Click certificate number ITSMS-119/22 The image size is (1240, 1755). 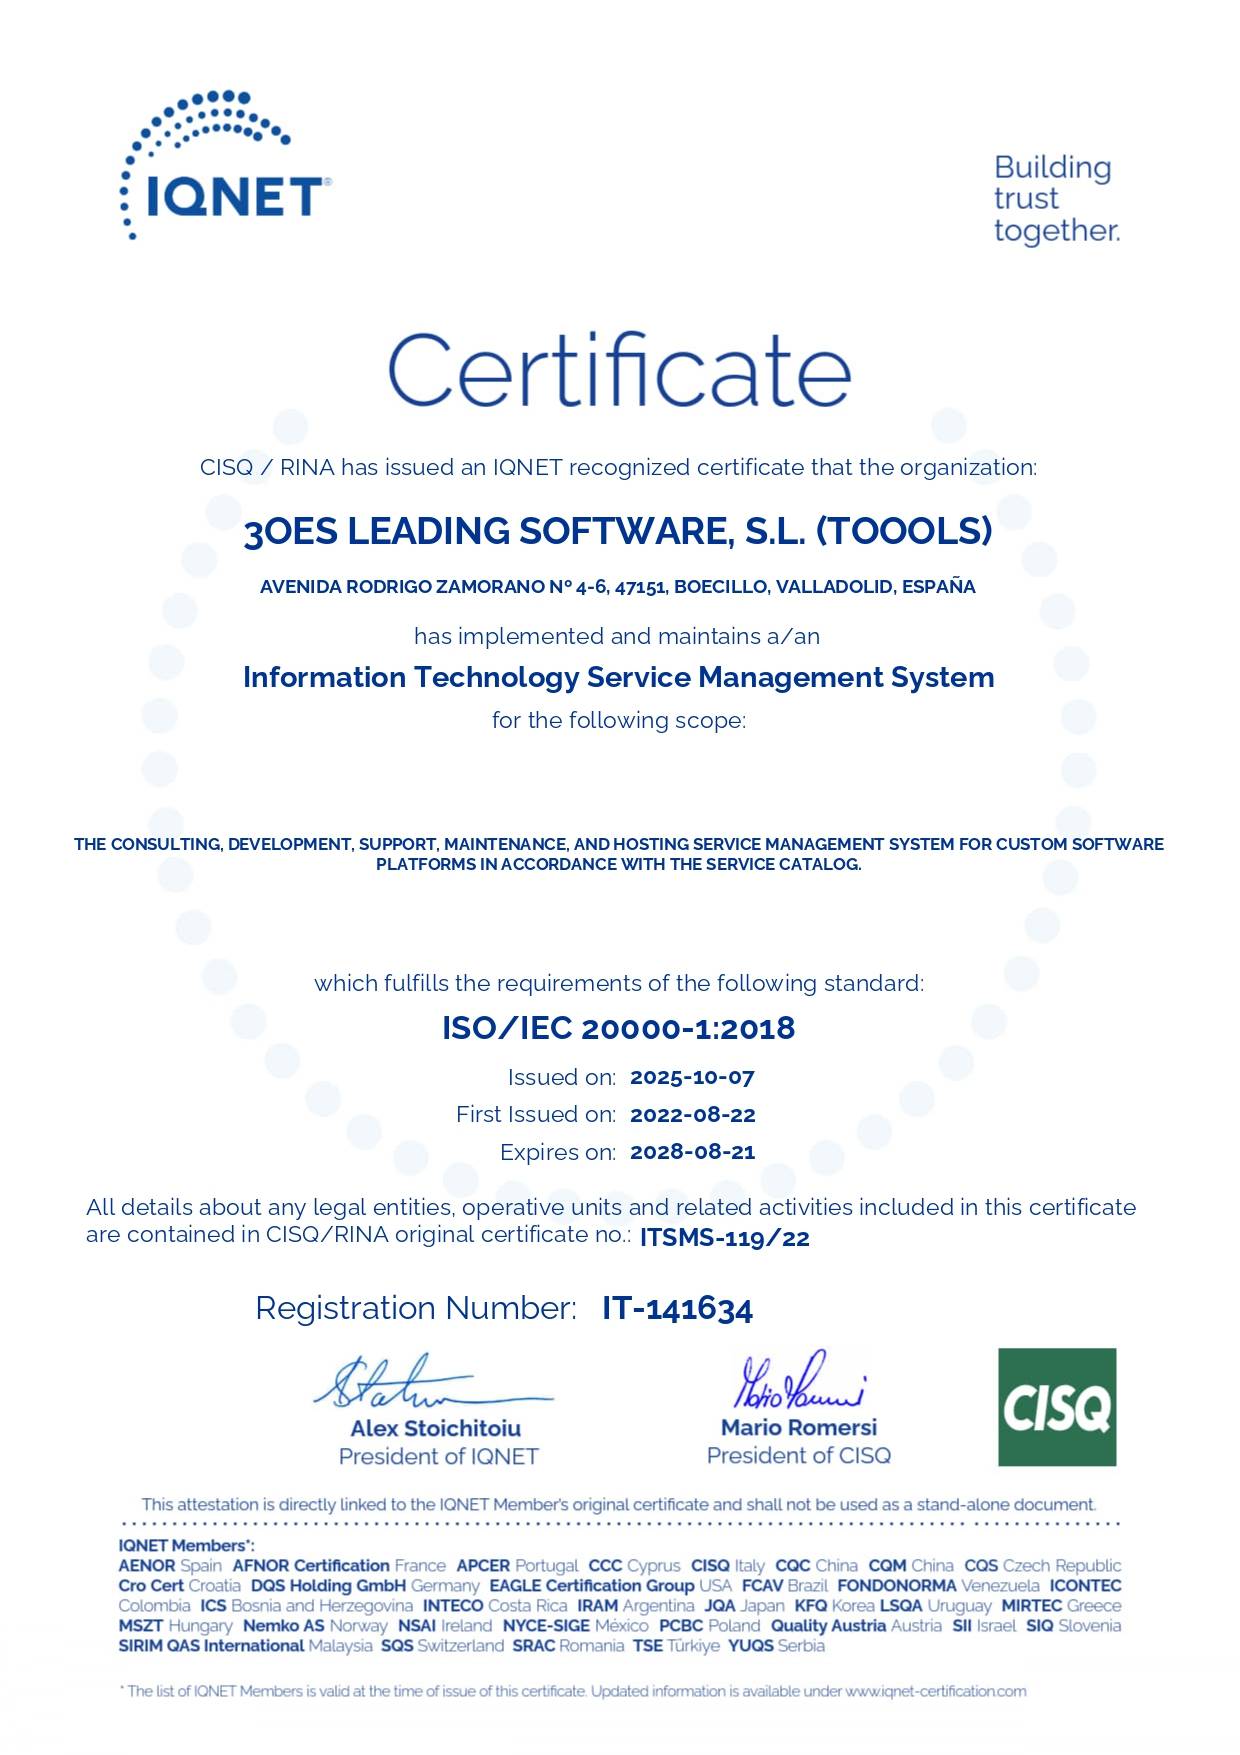[724, 1238]
